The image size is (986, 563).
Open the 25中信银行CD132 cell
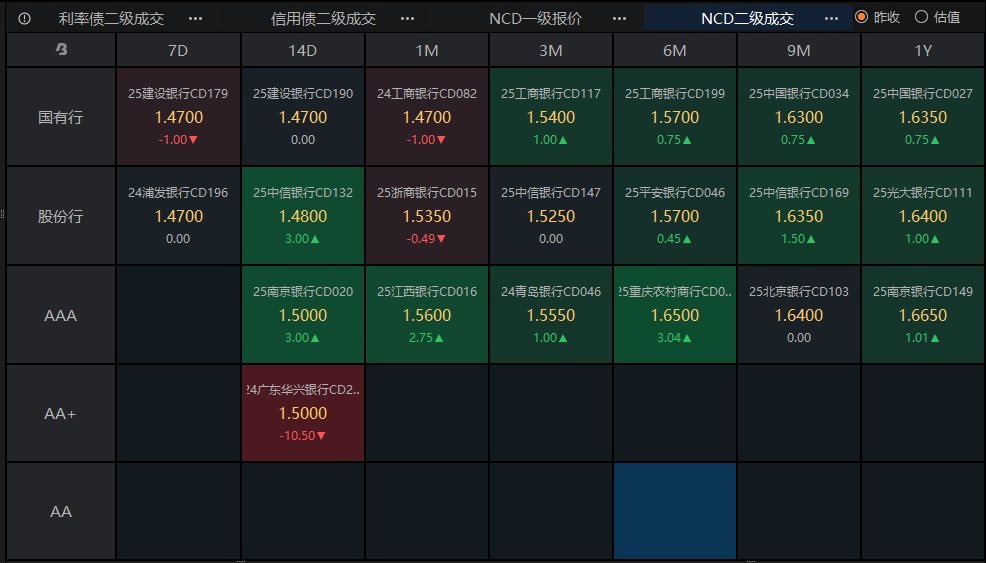[x=302, y=215]
